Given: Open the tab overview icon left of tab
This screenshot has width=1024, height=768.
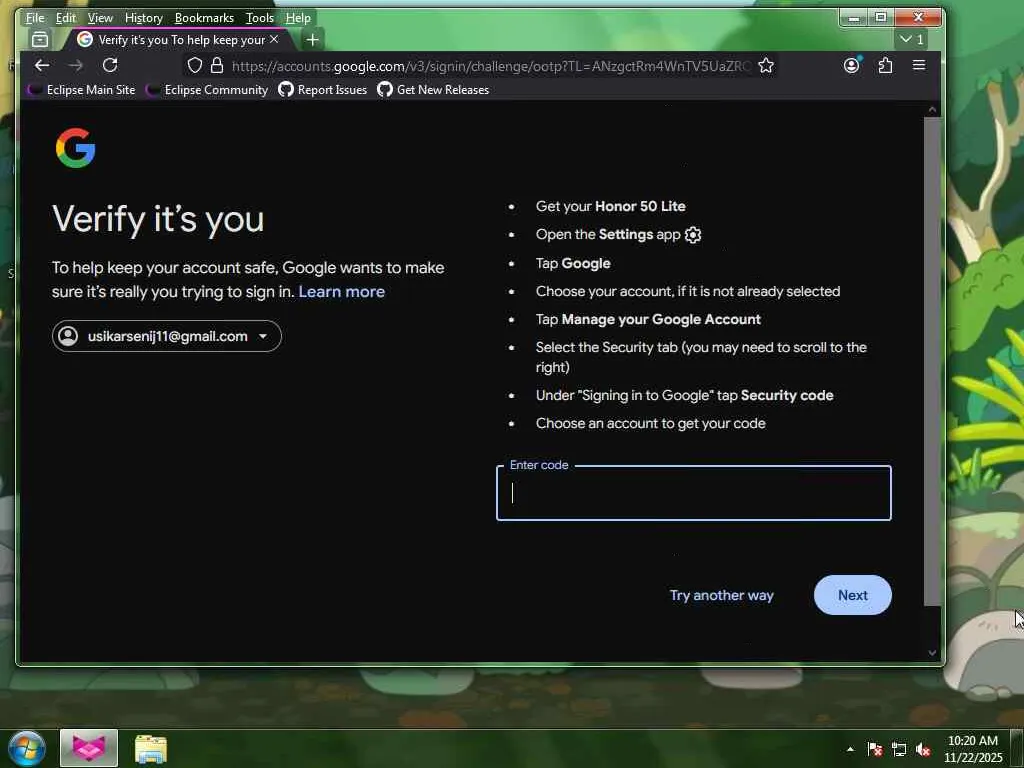Looking at the screenshot, I should click(x=40, y=40).
